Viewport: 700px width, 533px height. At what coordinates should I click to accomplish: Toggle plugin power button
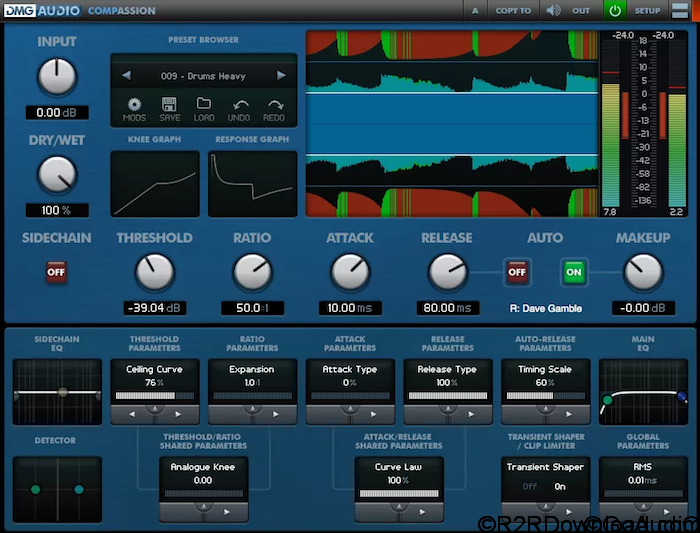click(615, 10)
